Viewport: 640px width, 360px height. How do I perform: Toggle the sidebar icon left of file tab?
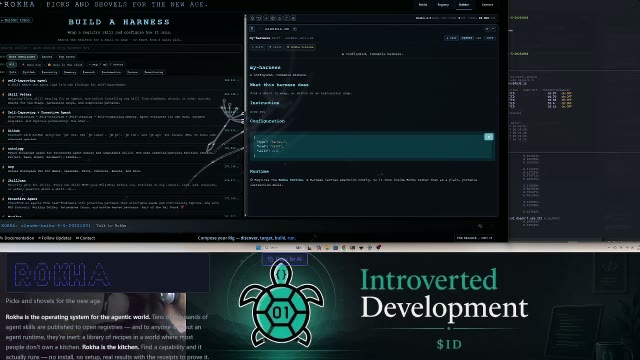252,29
